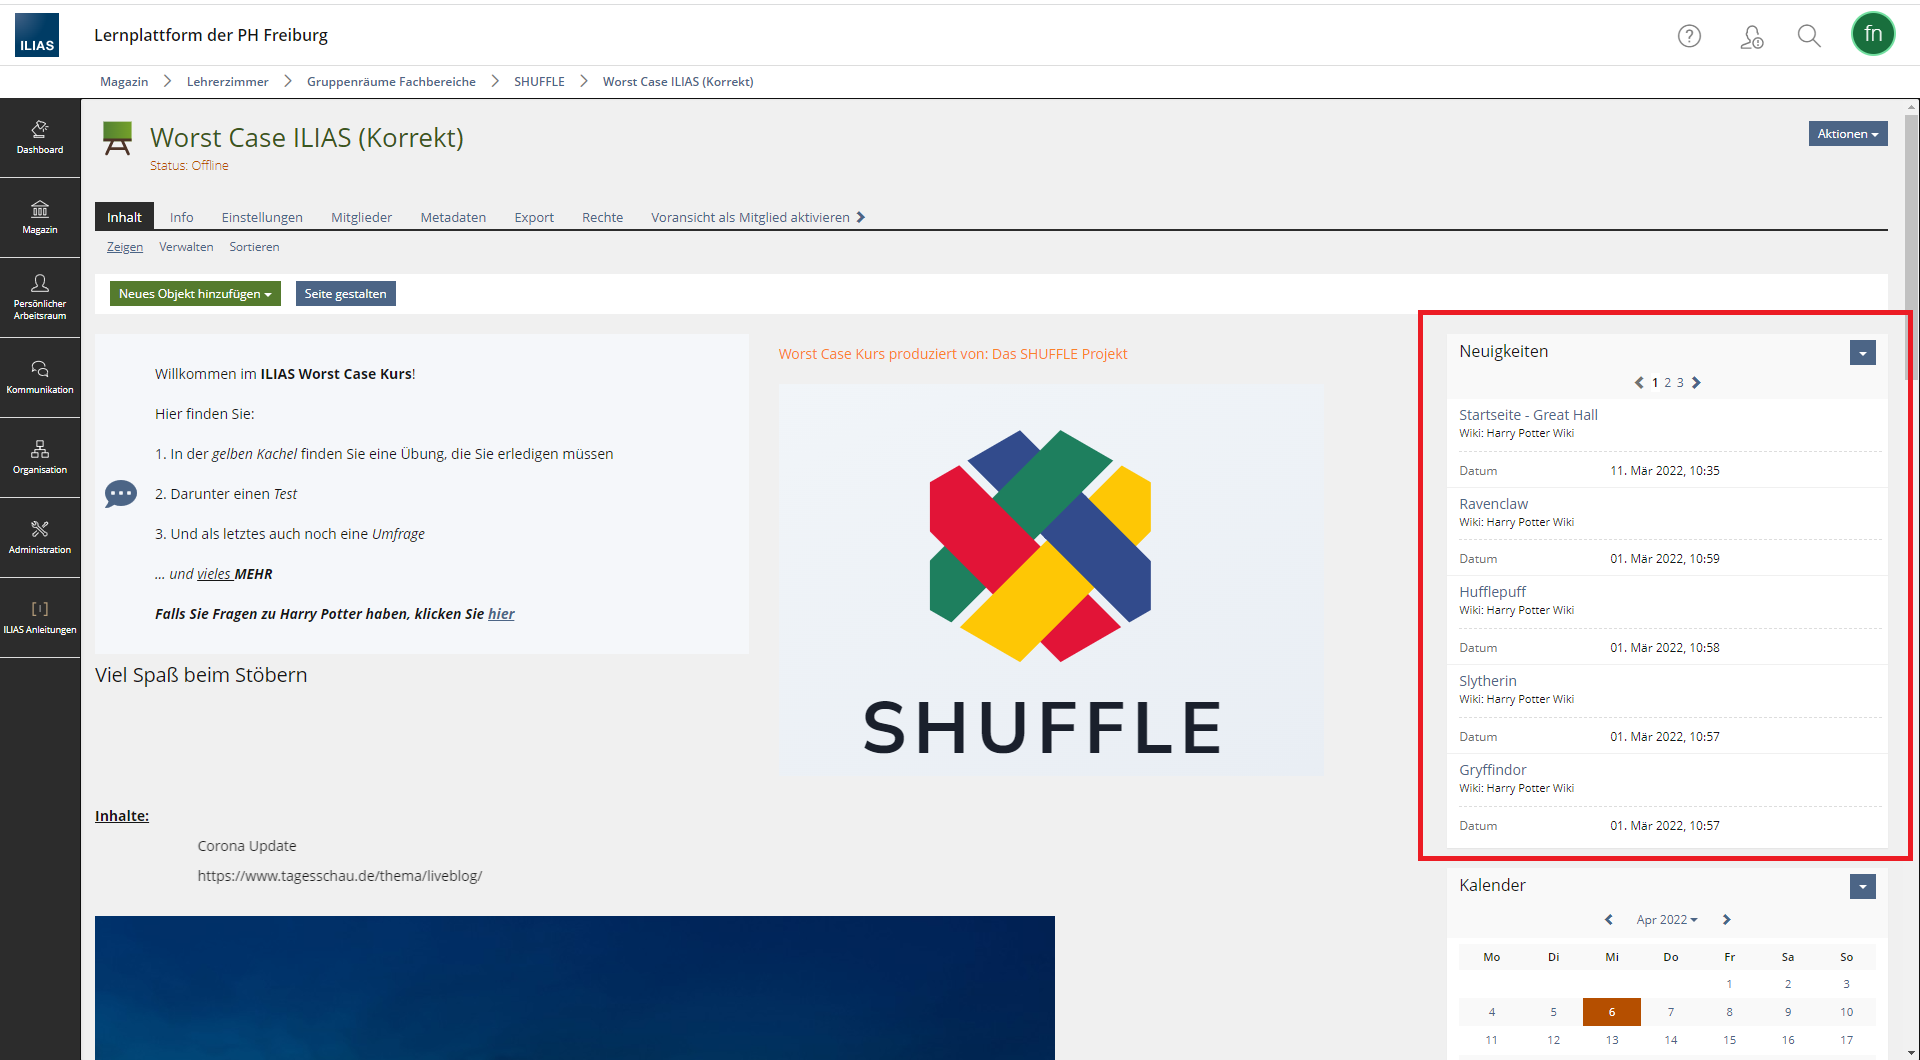
Task: Switch to the Mitglieder tab
Action: [361, 217]
